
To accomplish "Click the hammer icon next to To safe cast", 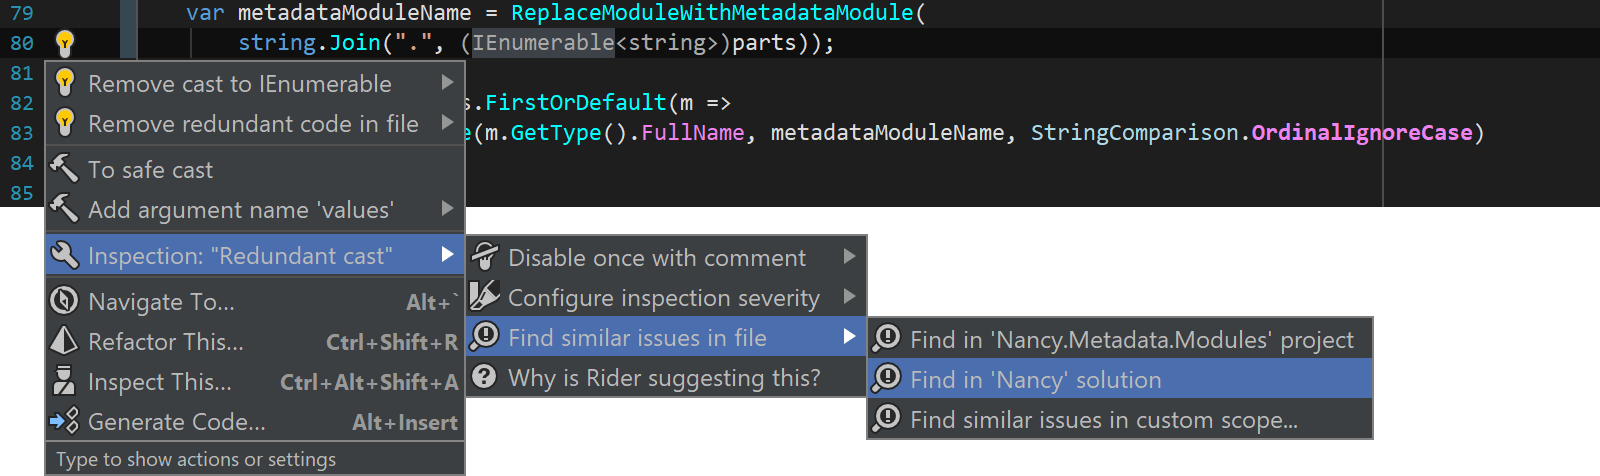I will tap(65, 169).
